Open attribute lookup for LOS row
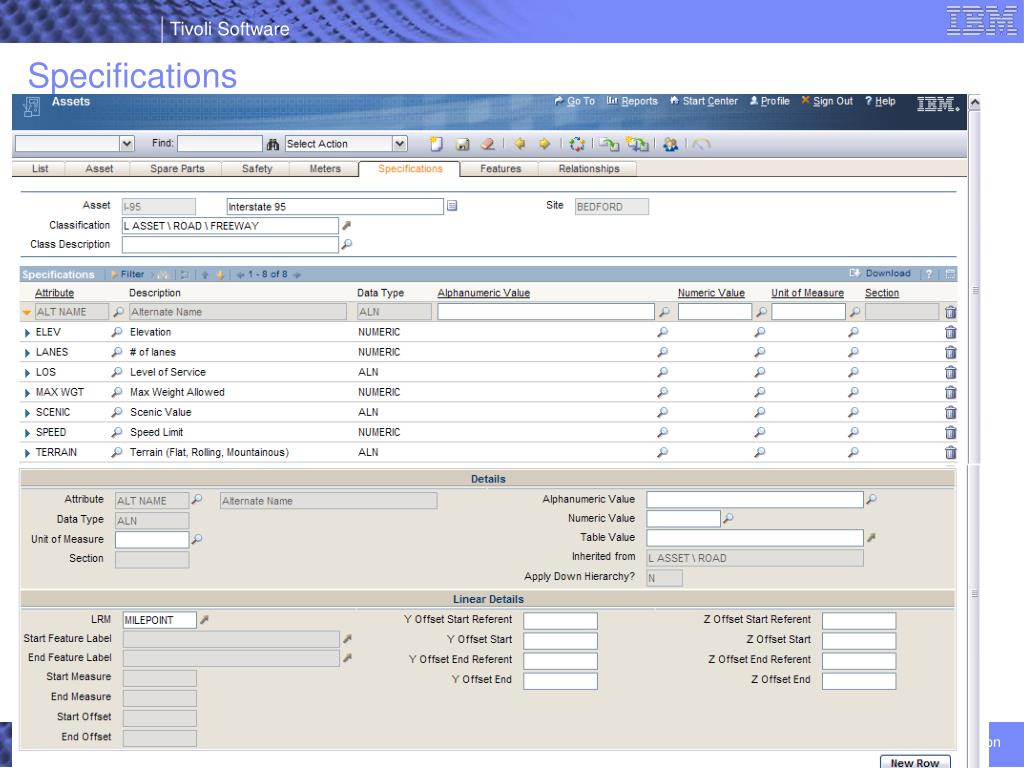 coord(116,372)
